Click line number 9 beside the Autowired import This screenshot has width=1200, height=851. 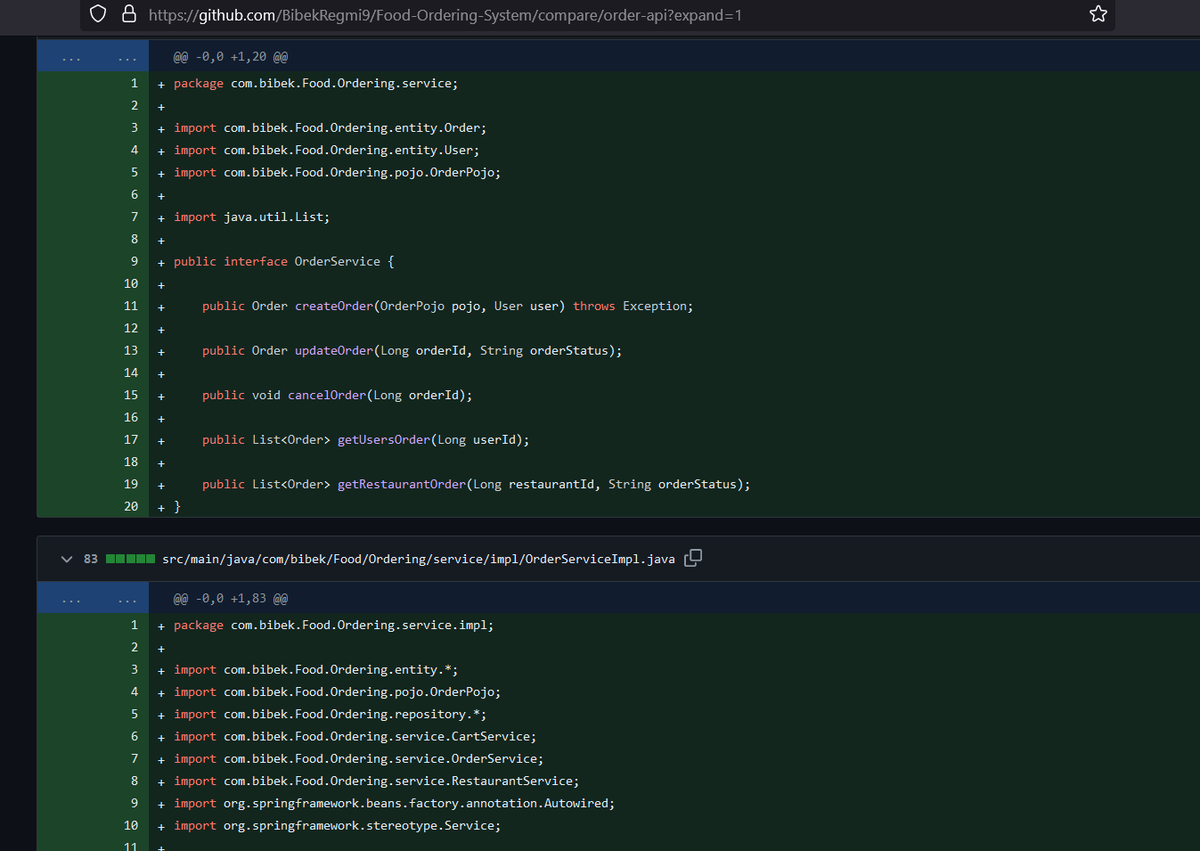(x=134, y=804)
